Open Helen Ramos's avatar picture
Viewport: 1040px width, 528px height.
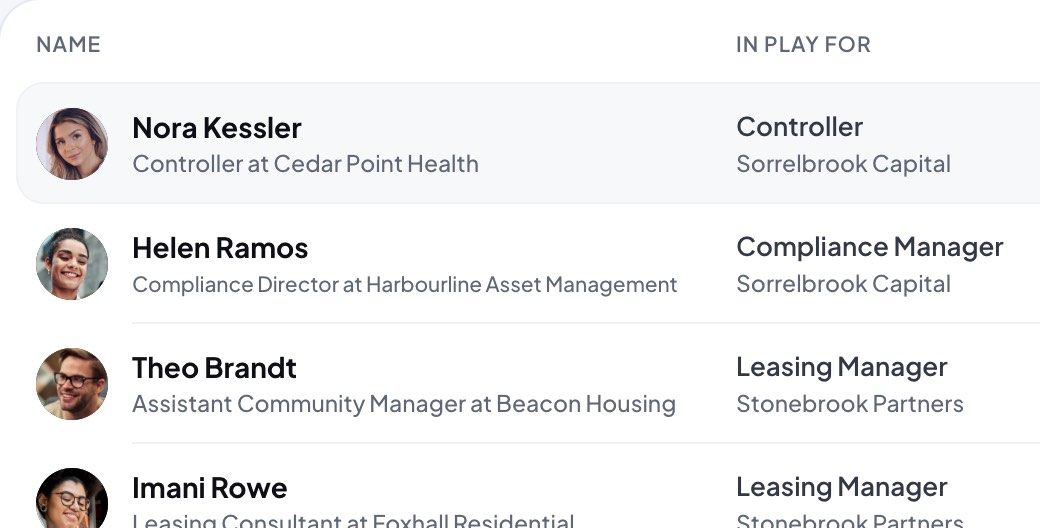(72, 264)
